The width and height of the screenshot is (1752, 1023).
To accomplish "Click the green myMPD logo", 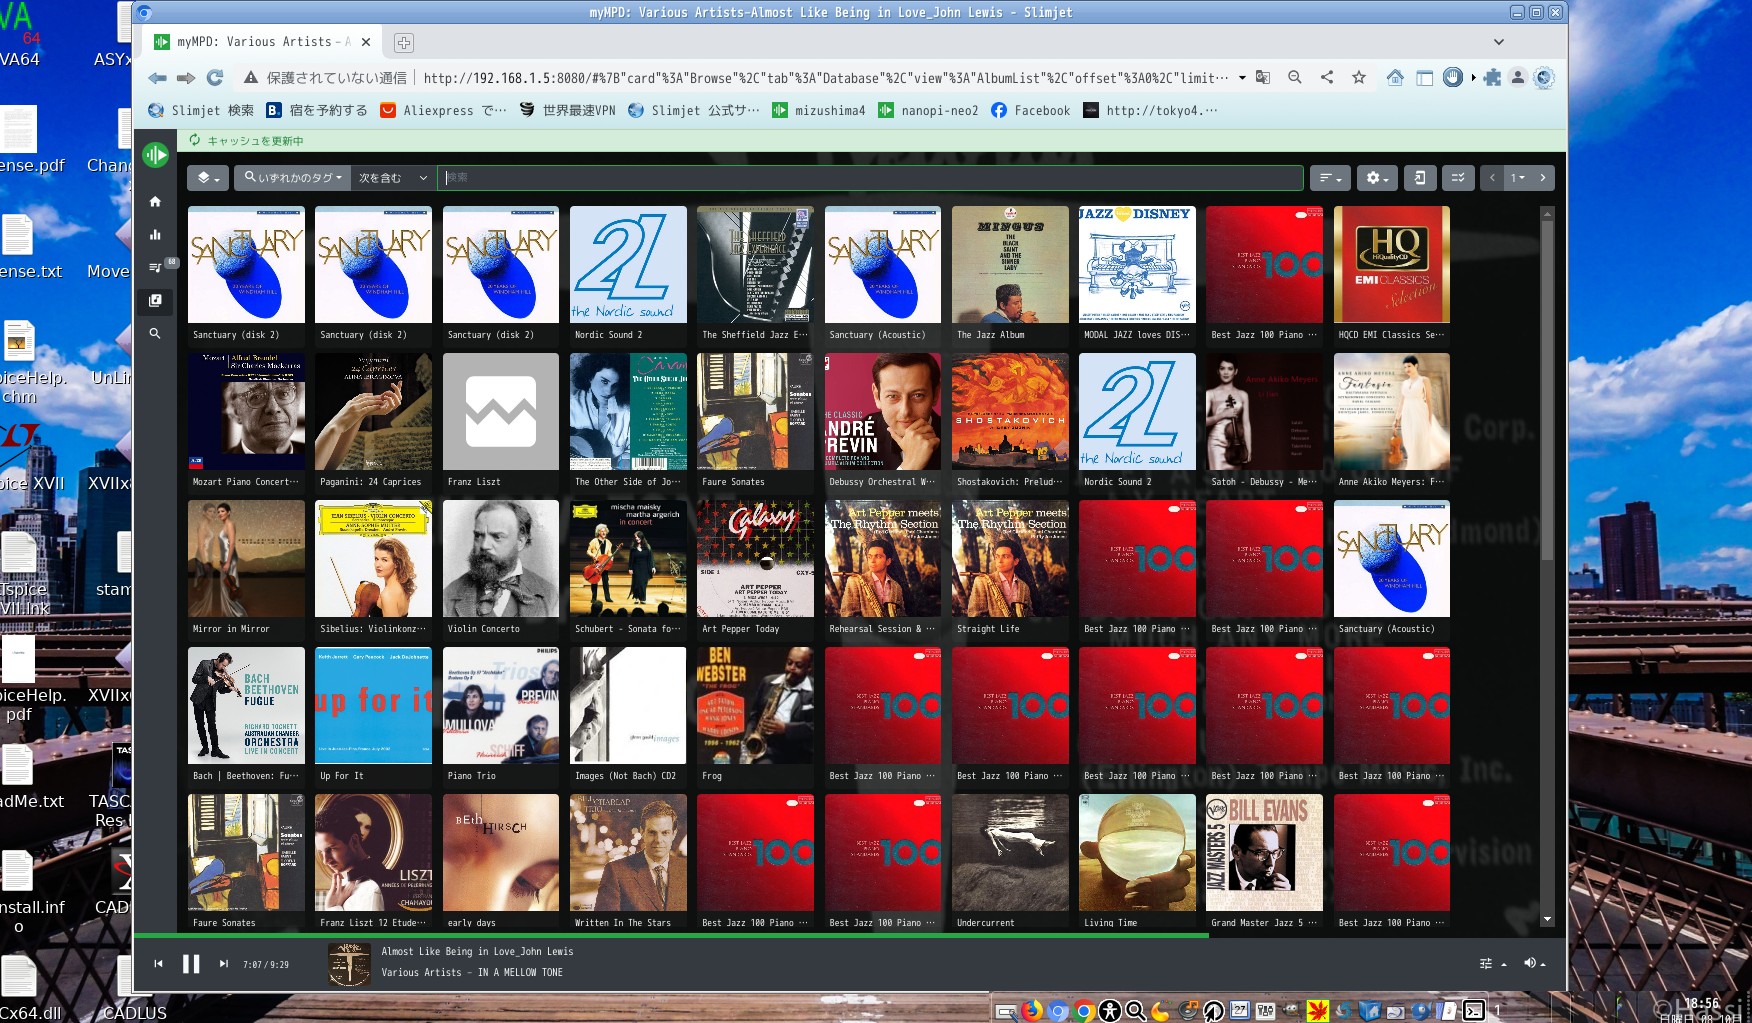I will (x=155, y=155).
